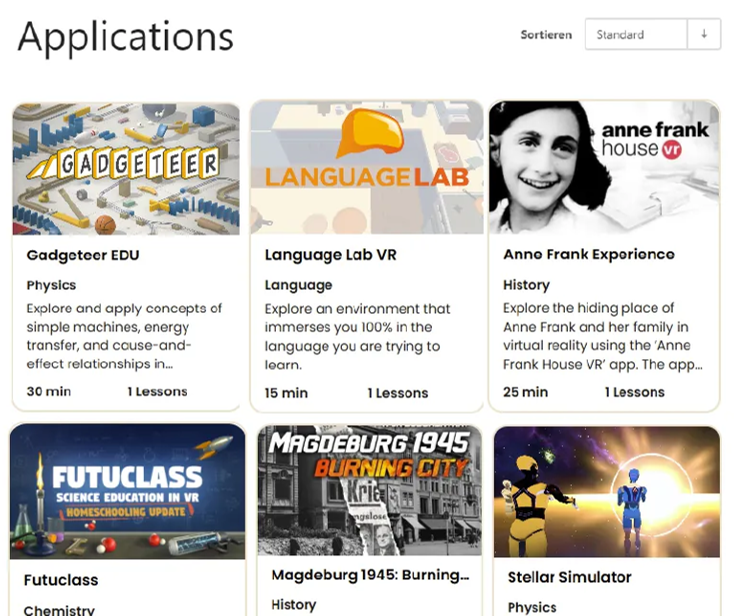Image resolution: width=734 pixels, height=616 pixels.
Task: Open the Stellar Simulator thumbnail image
Action: pyautogui.click(x=607, y=491)
